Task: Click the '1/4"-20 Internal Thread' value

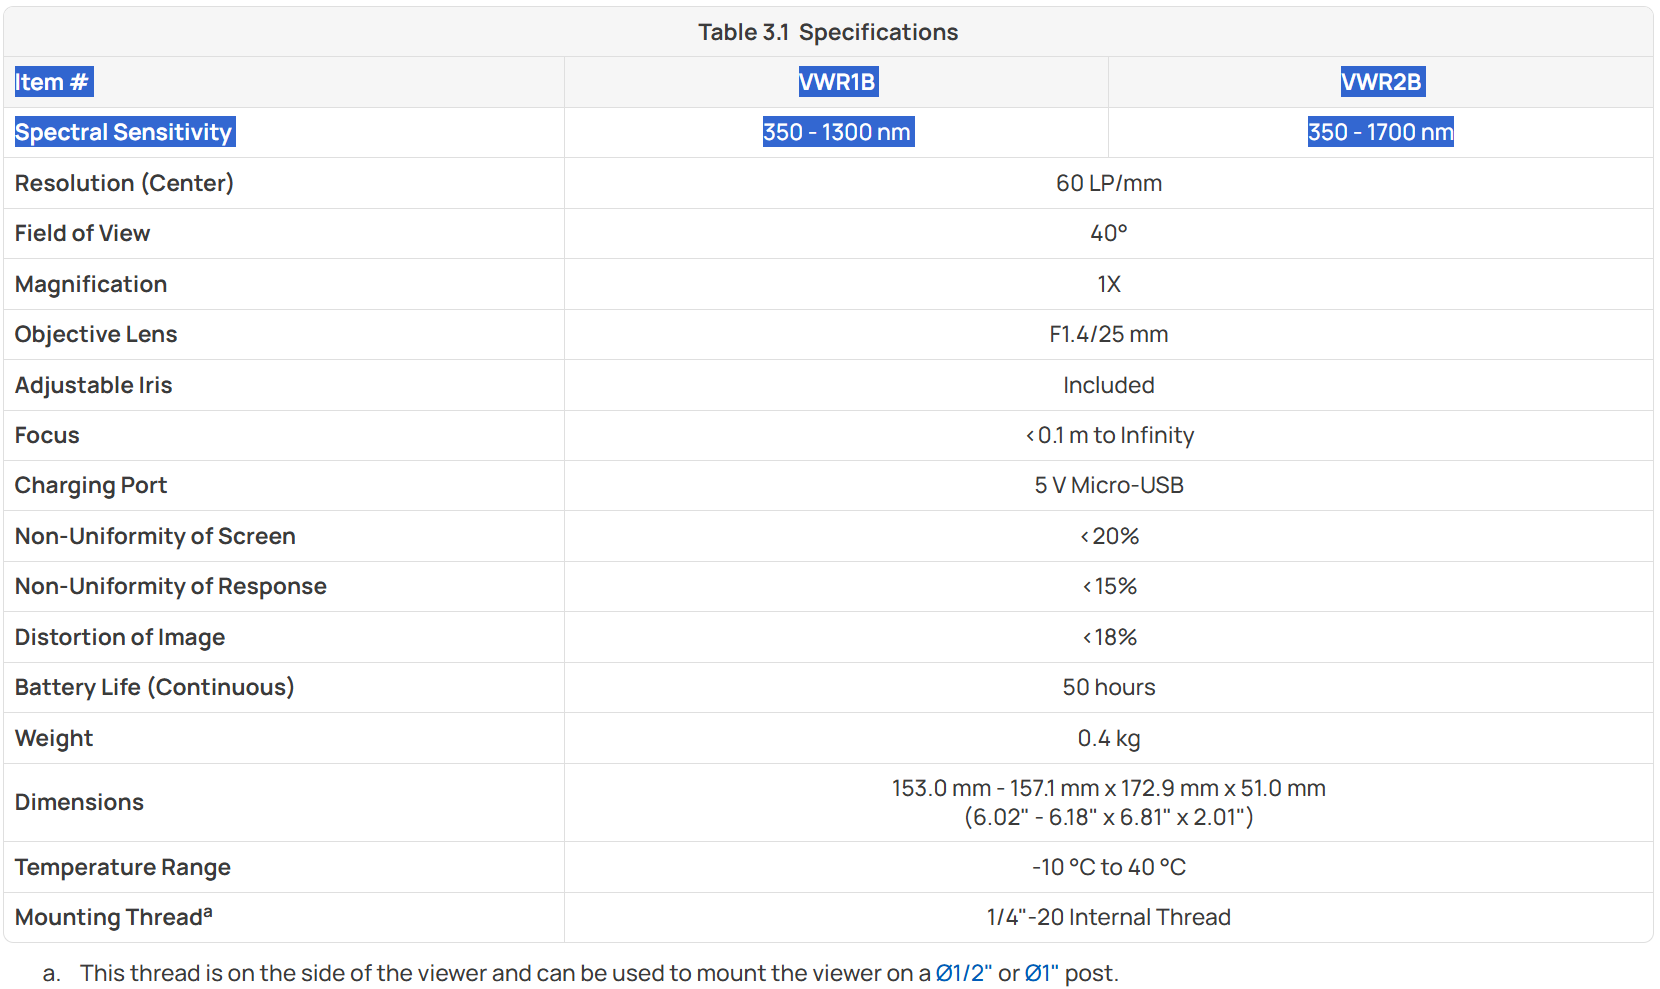Action: (1109, 917)
